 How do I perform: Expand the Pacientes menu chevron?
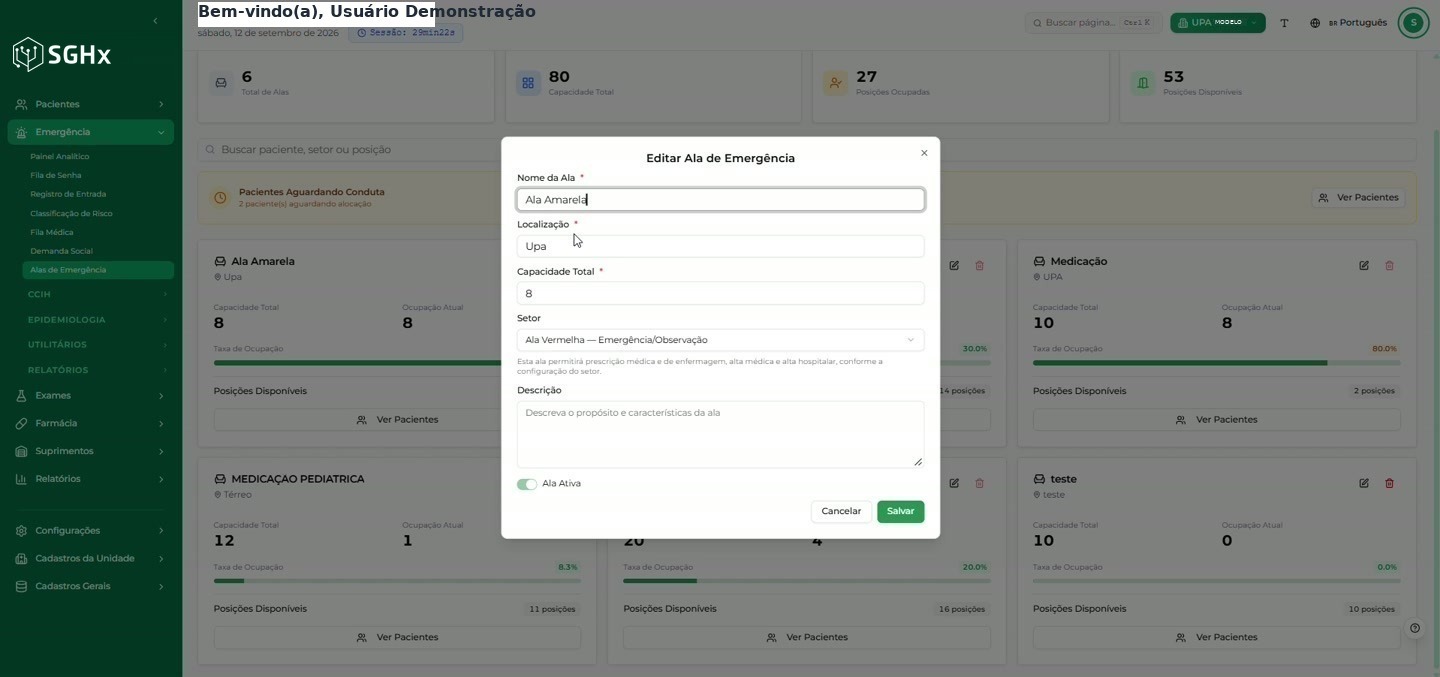tap(161, 104)
